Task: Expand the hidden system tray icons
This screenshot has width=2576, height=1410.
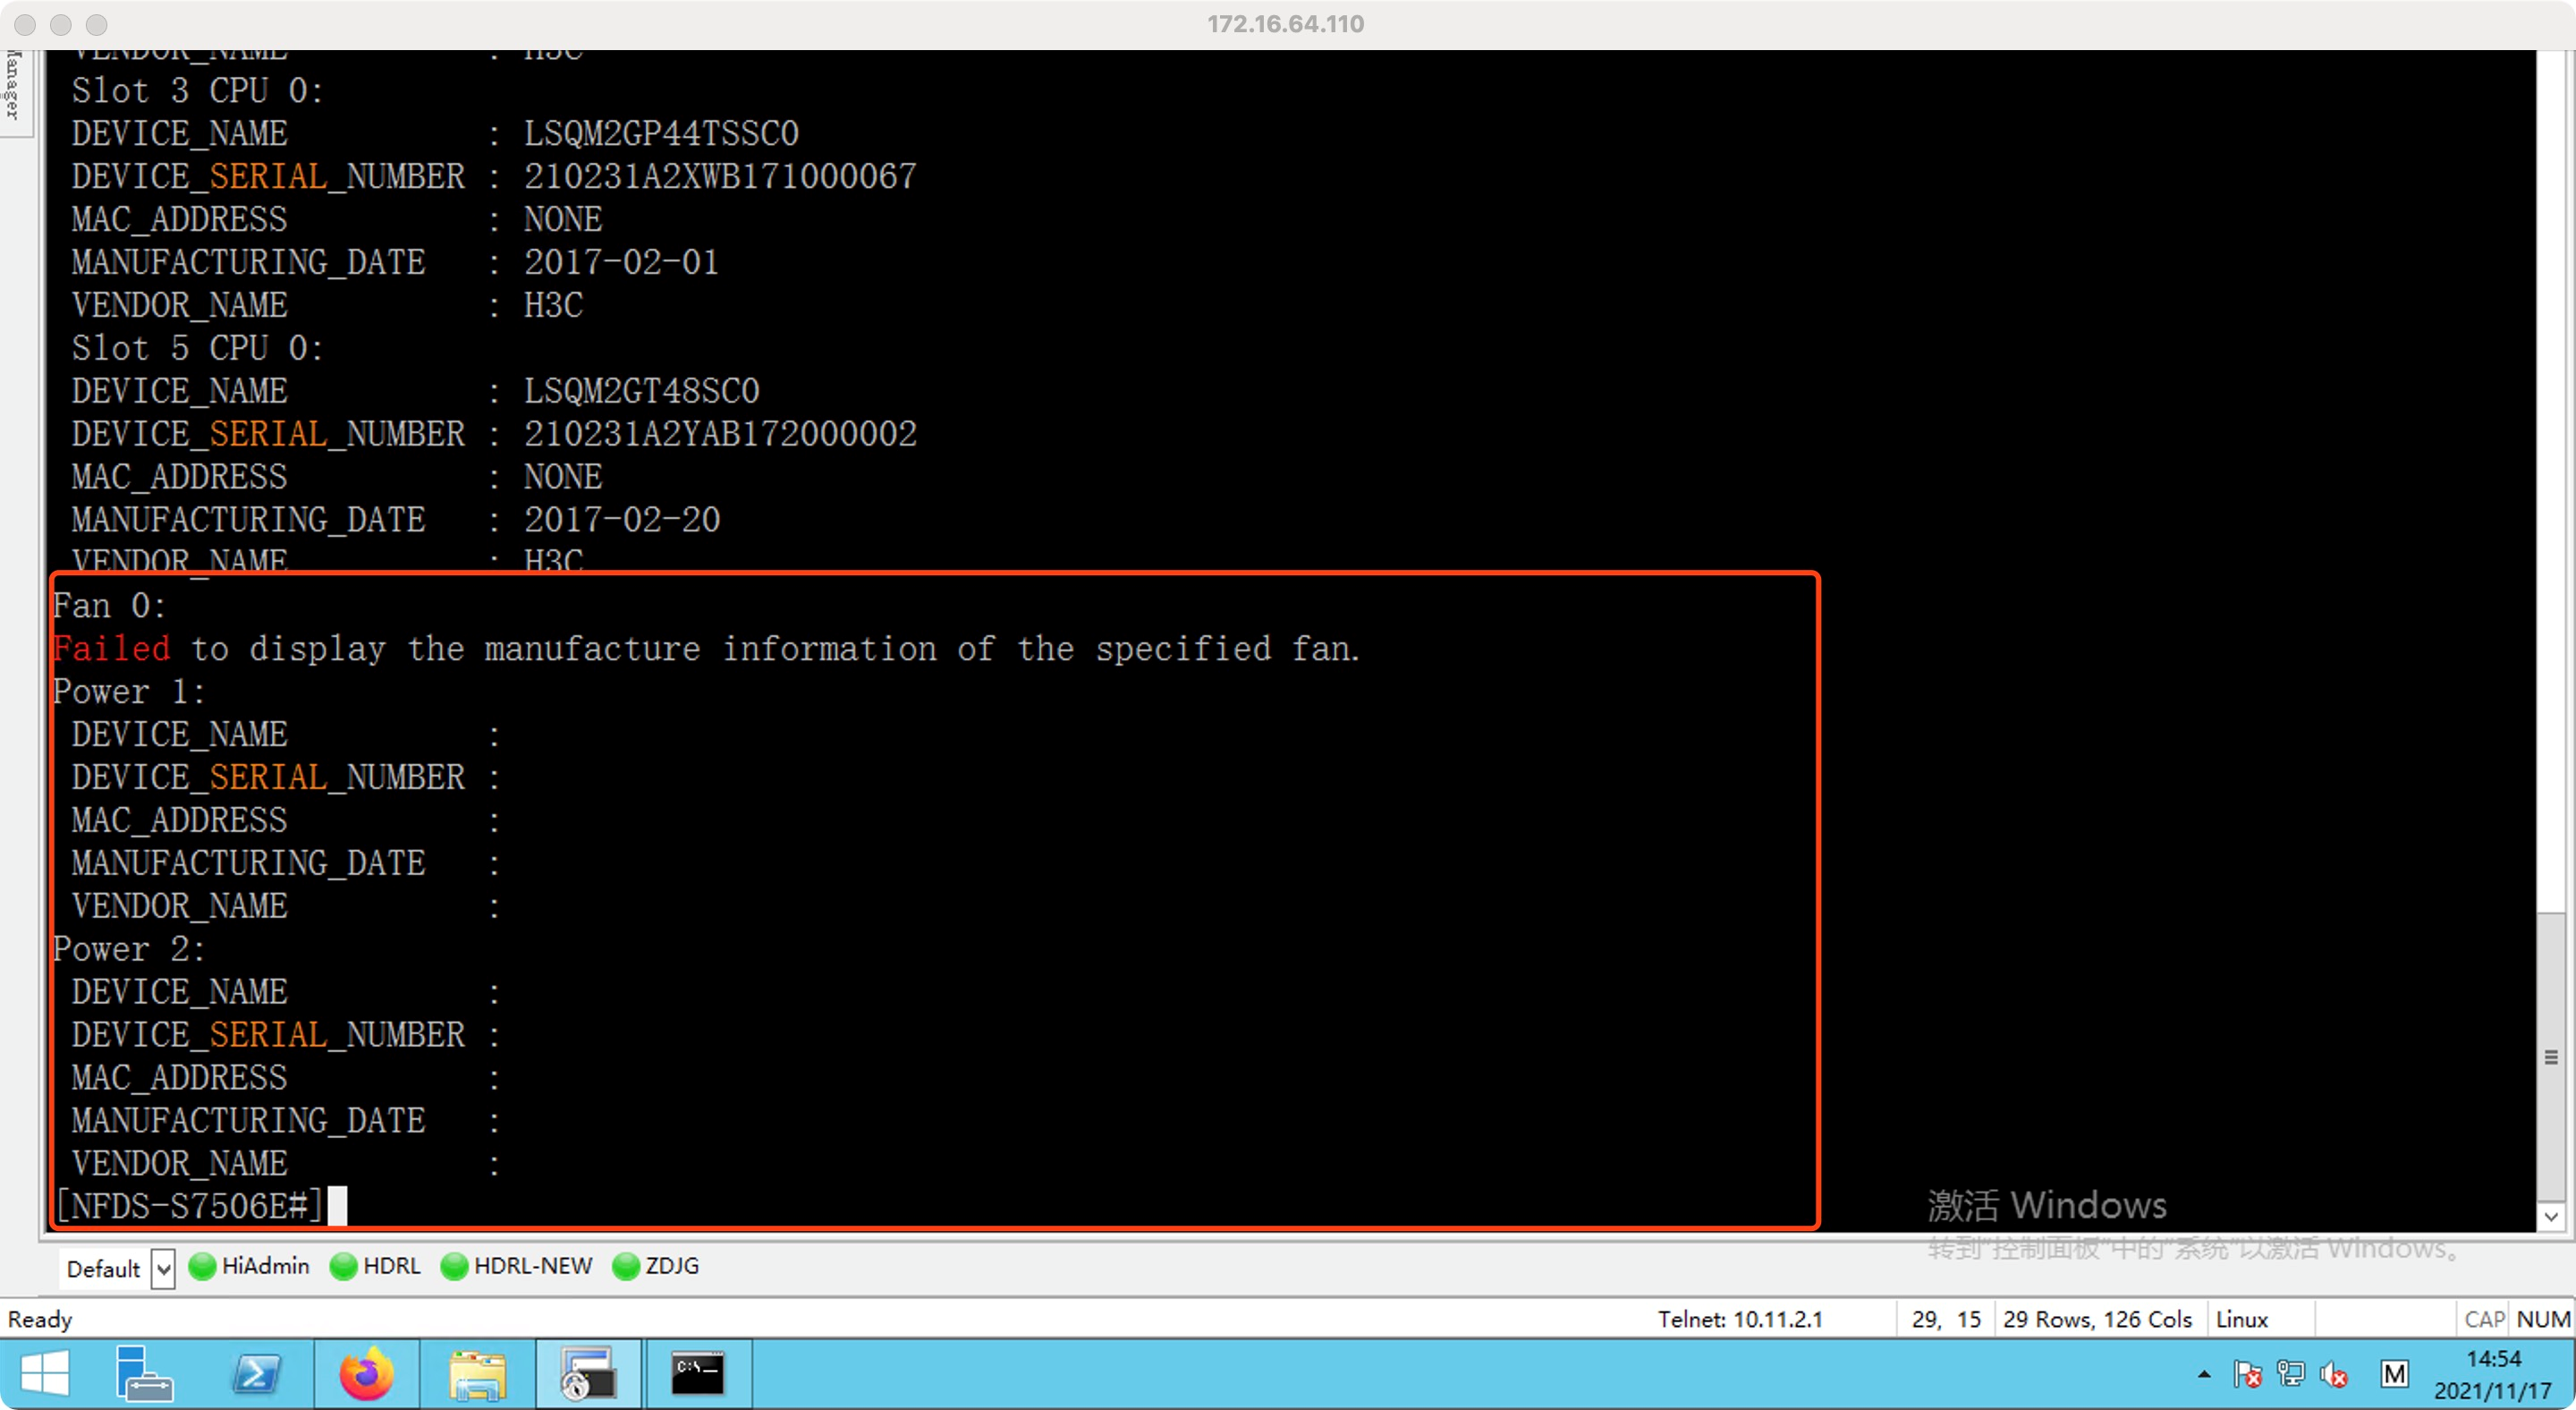Action: [x=2204, y=1375]
